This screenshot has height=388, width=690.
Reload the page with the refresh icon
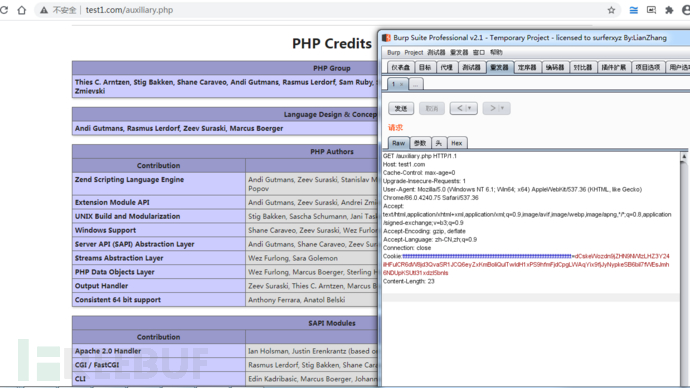tap(4, 10)
